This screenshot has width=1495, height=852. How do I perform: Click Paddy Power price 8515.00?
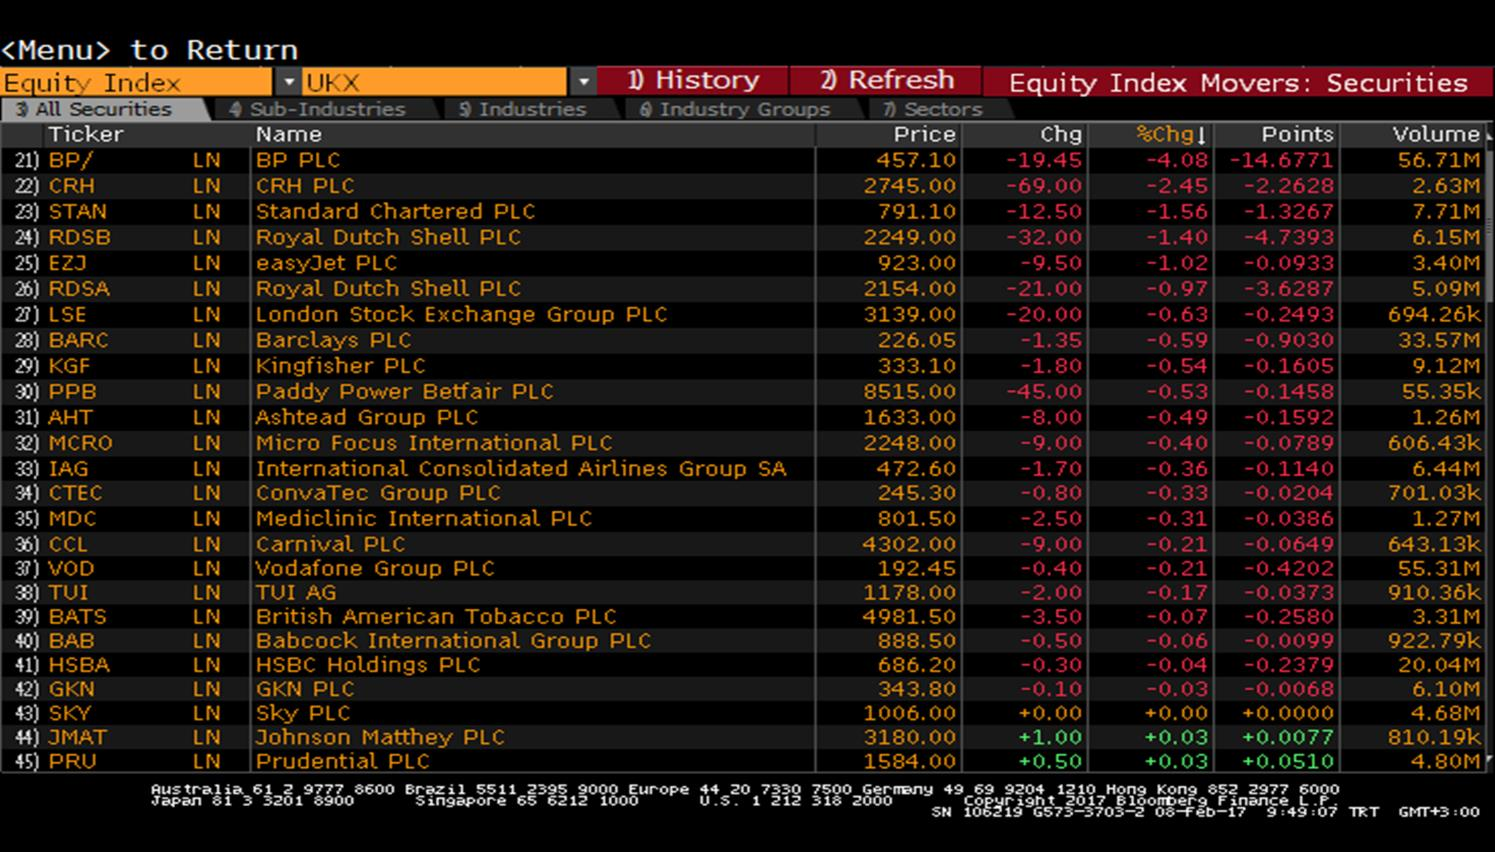point(909,392)
